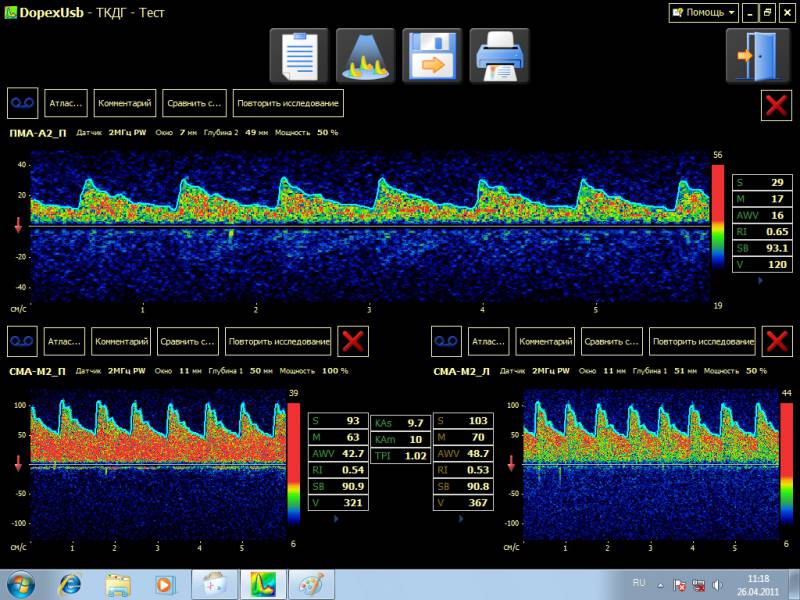Click the floppy disk export icon
The width and height of the screenshot is (800, 600).
click(x=432, y=56)
